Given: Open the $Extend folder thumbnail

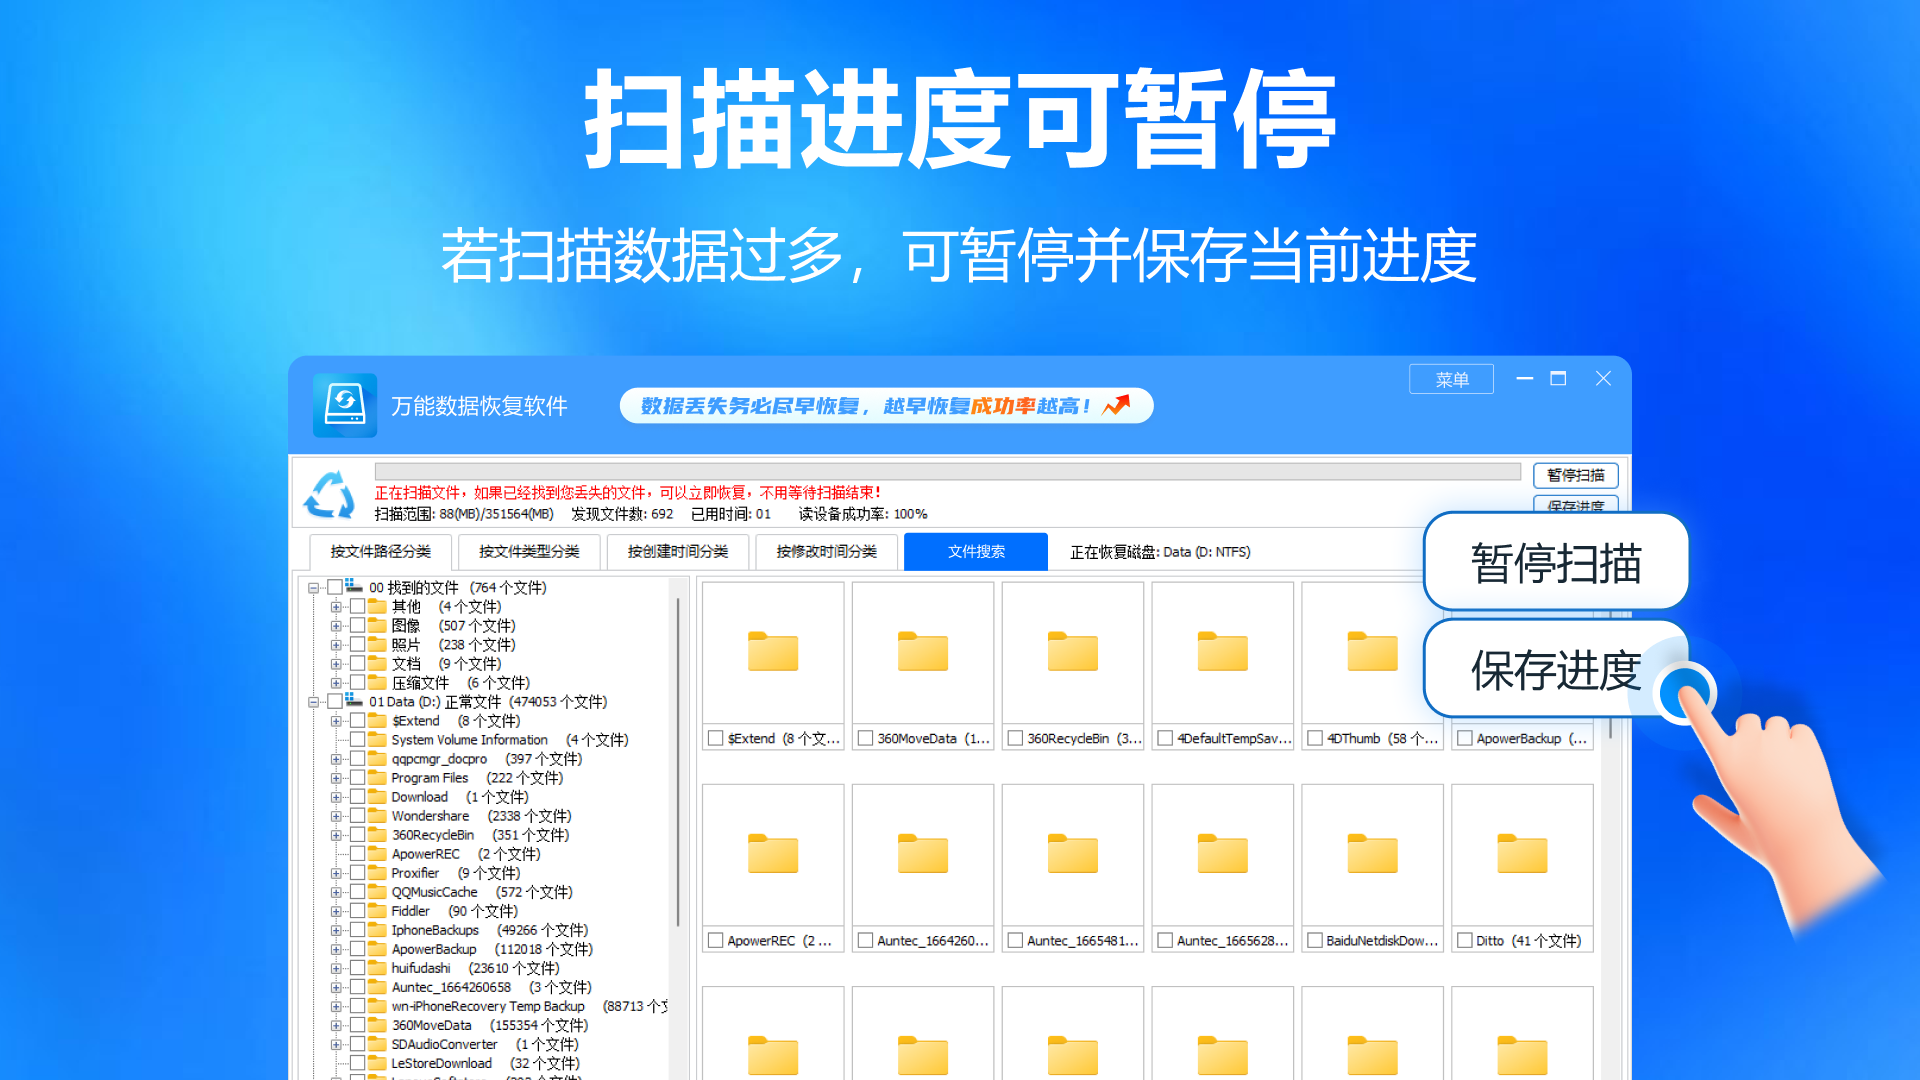Looking at the screenshot, I should point(773,652).
